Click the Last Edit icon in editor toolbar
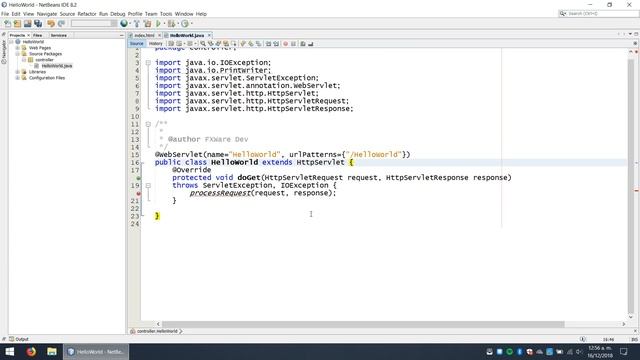The width and height of the screenshot is (640, 360). click(x=171, y=44)
